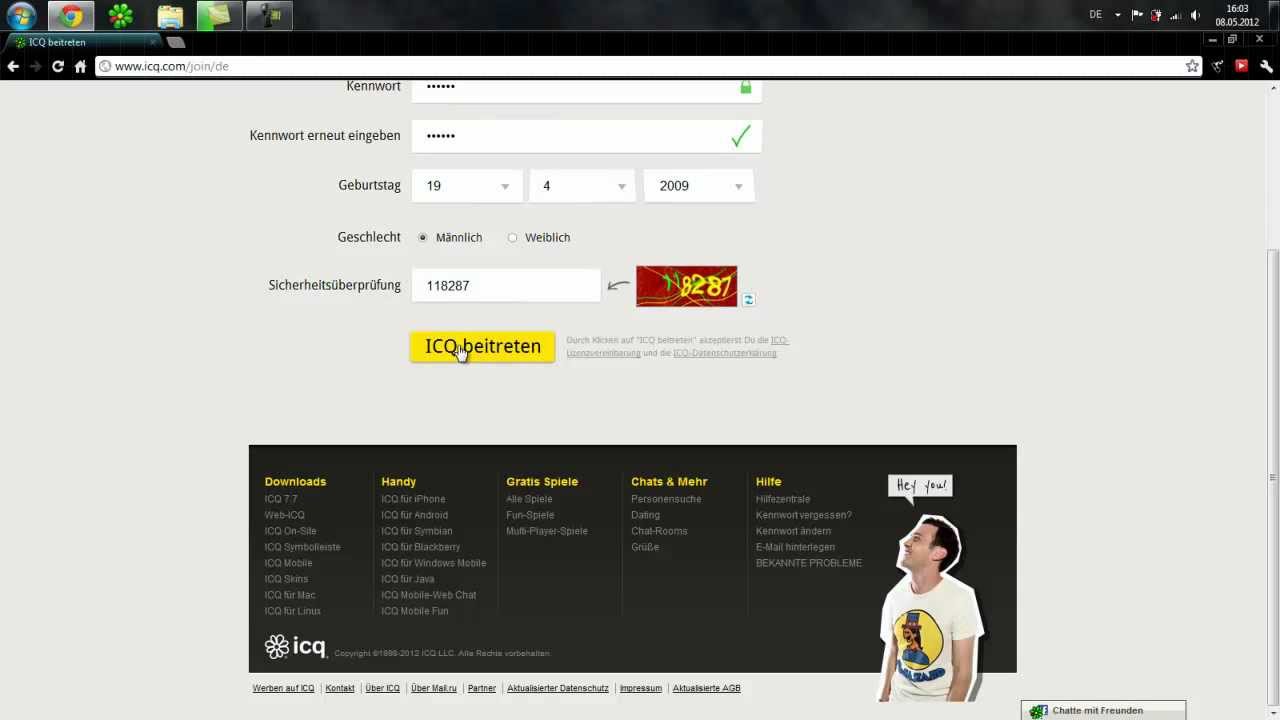Select the Weiblich radio button

[x=512, y=237]
